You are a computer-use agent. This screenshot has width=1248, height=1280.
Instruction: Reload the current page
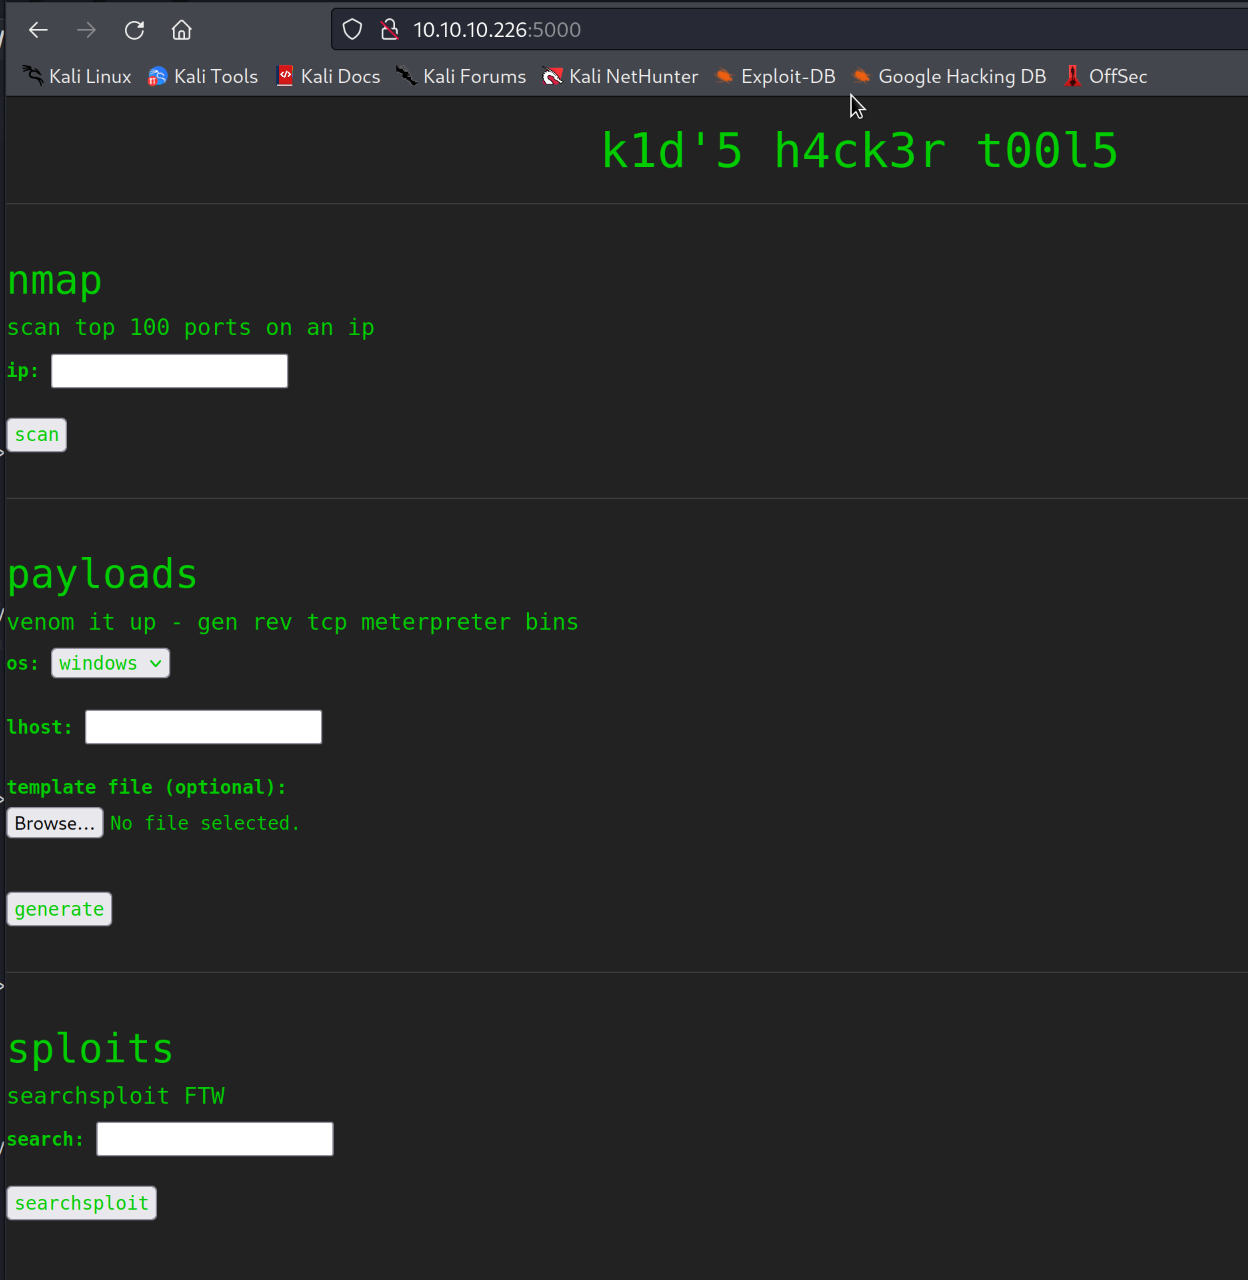coord(134,30)
